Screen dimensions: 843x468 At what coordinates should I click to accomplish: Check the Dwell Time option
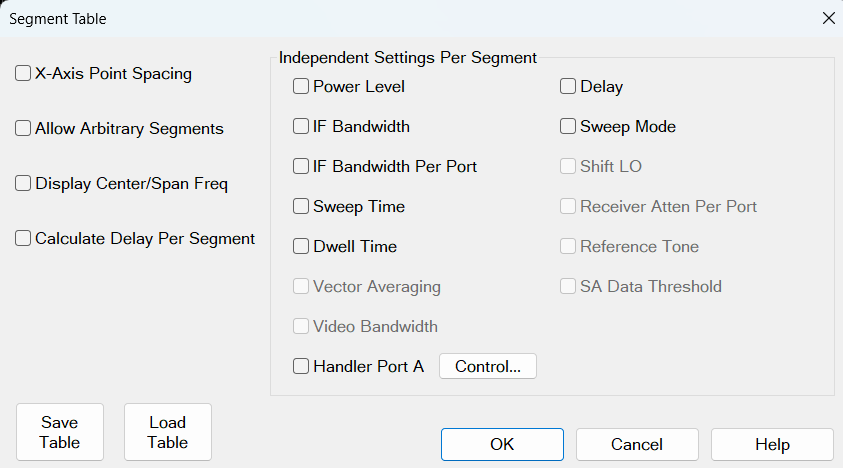click(301, 247)
